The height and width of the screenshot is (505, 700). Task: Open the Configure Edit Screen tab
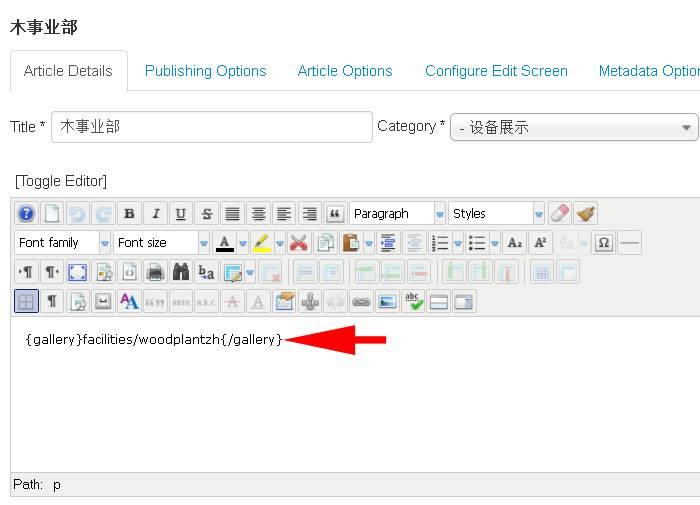(x=496, y=71)
